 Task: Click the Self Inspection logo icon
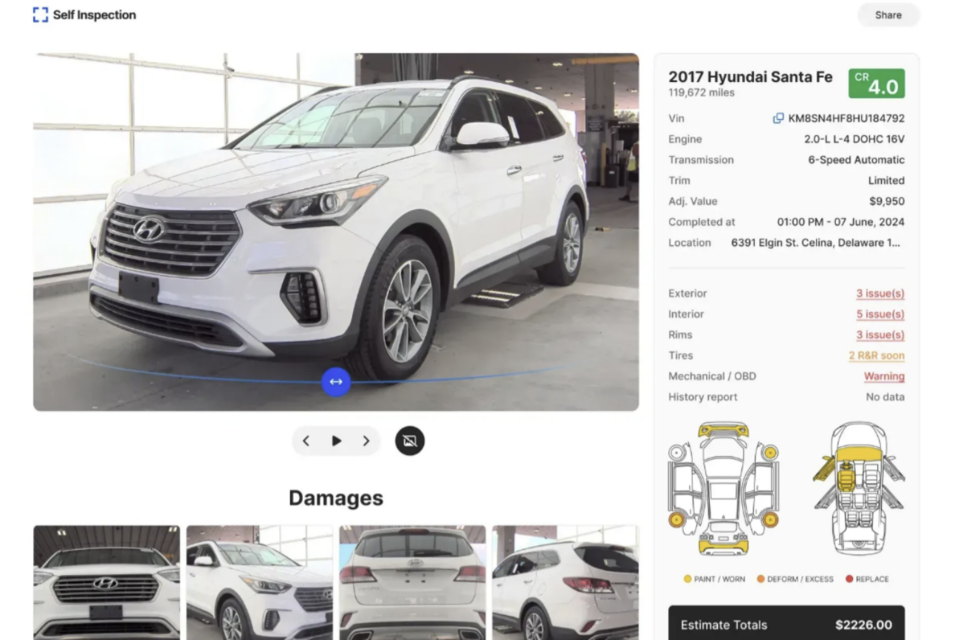click(40, 15)
